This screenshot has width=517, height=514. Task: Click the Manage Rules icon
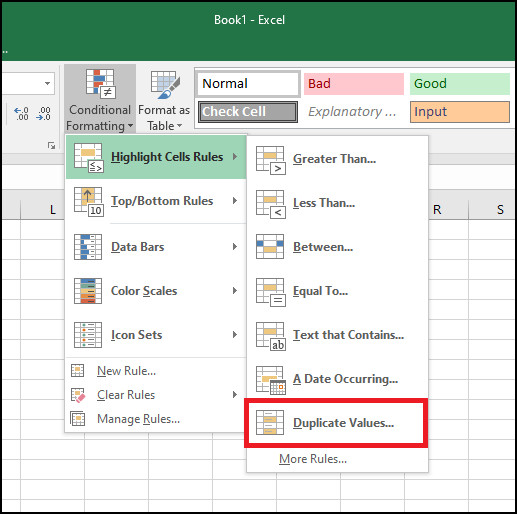pos(78,419)
